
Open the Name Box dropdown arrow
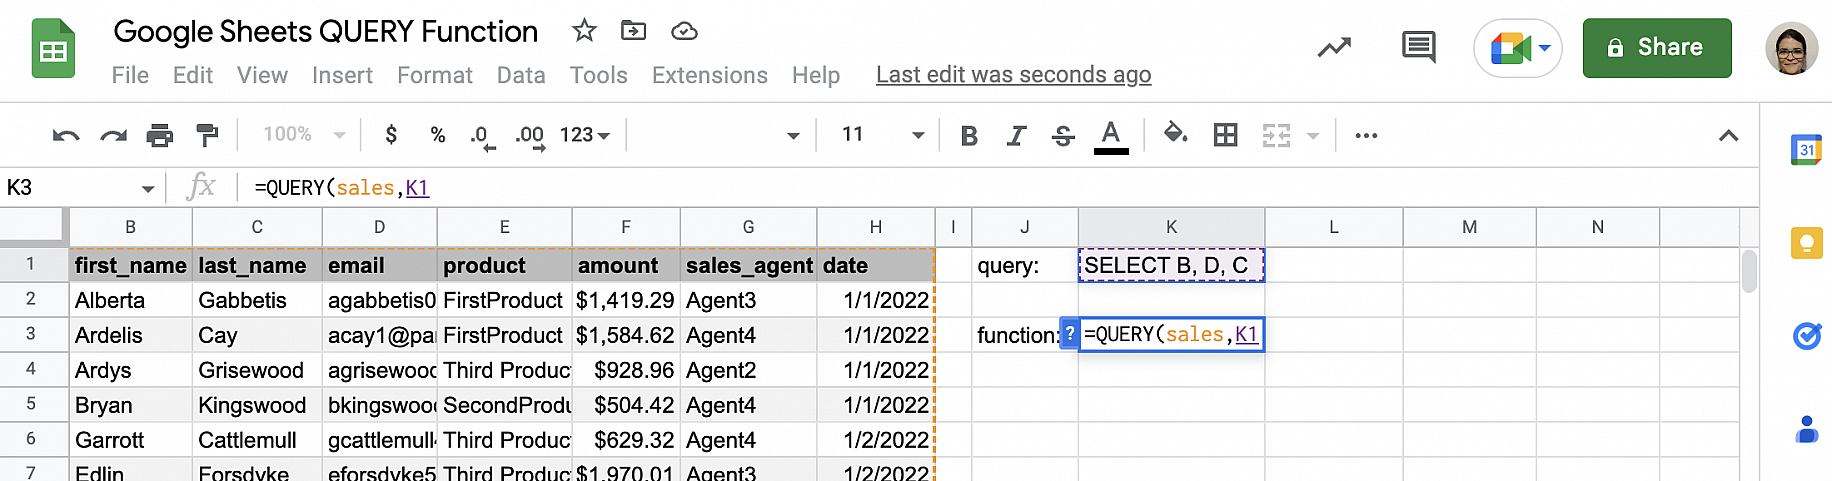(x=148, y=188)
